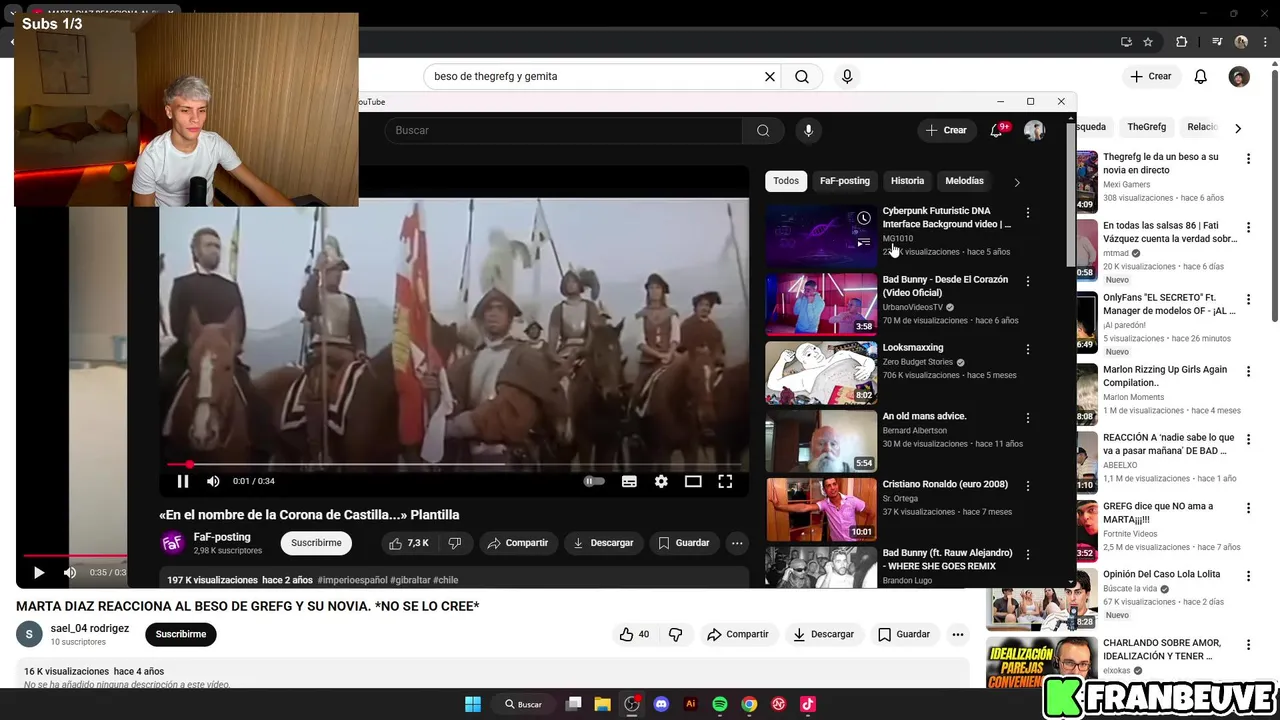This screenshot has width=1280, height=720.
Task: Open Adobe Illustrator from the taskbar
Action: pyautogui.click(x=690, y=704)
